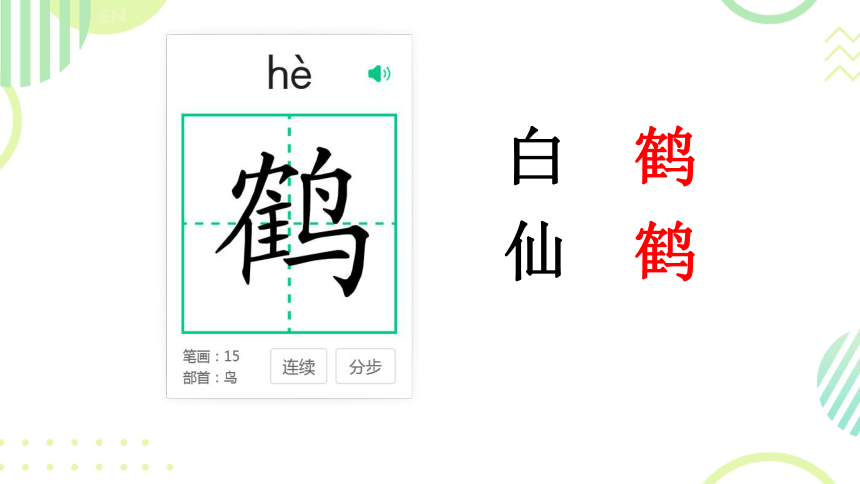Select the black 白 character

536,156
